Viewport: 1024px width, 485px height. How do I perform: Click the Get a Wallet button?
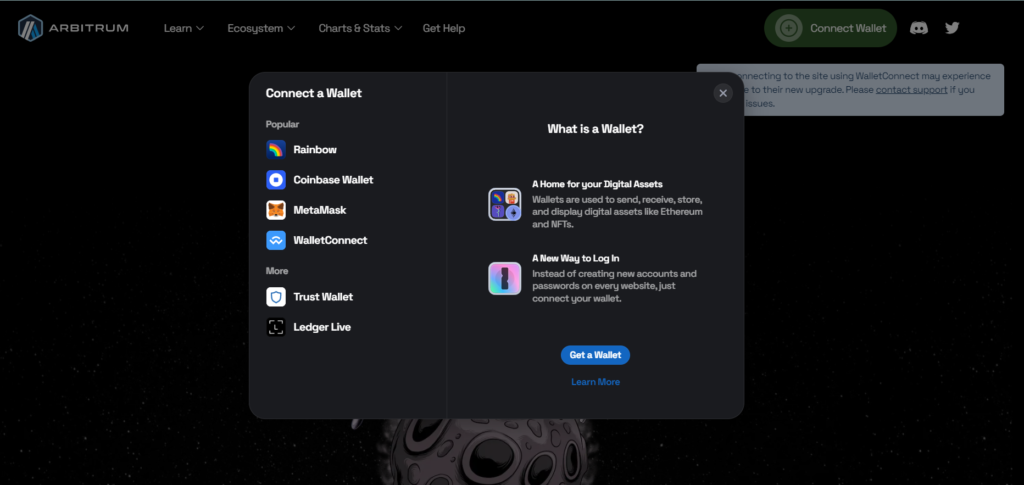click(x=595, y=355)
